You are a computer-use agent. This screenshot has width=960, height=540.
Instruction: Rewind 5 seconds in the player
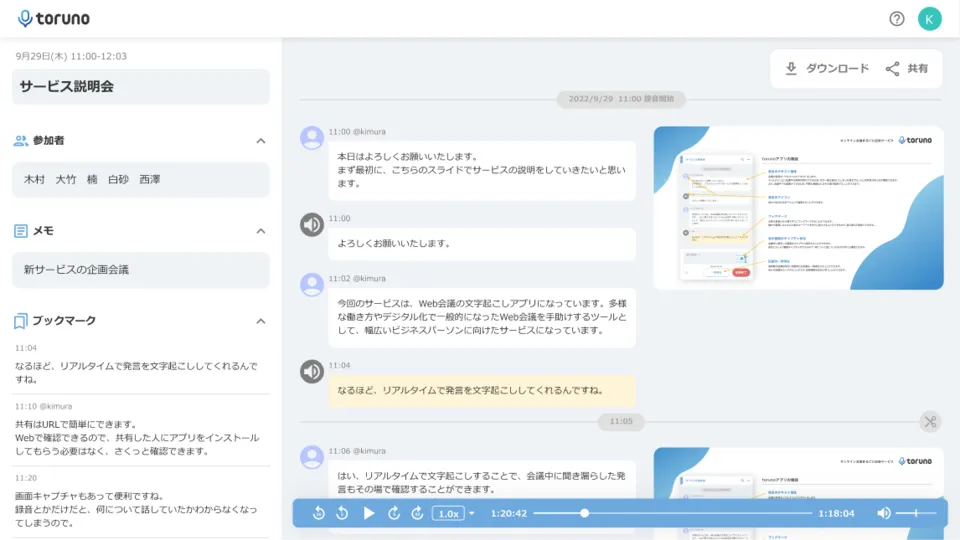click(x=342, y=514)
